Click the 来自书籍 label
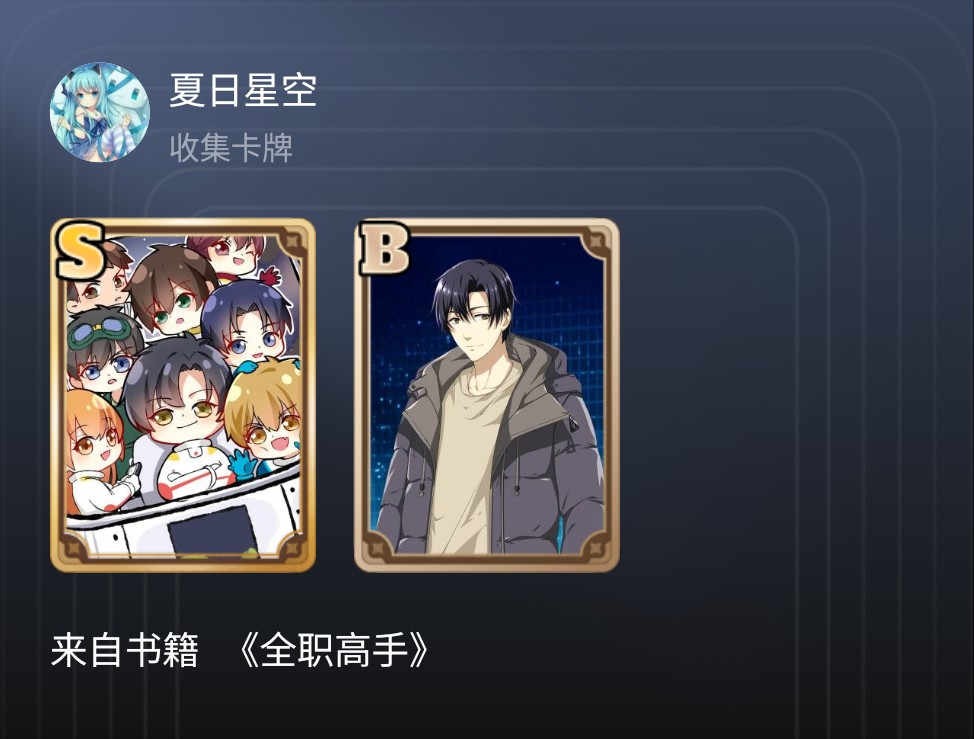 [x=125, y=651]
